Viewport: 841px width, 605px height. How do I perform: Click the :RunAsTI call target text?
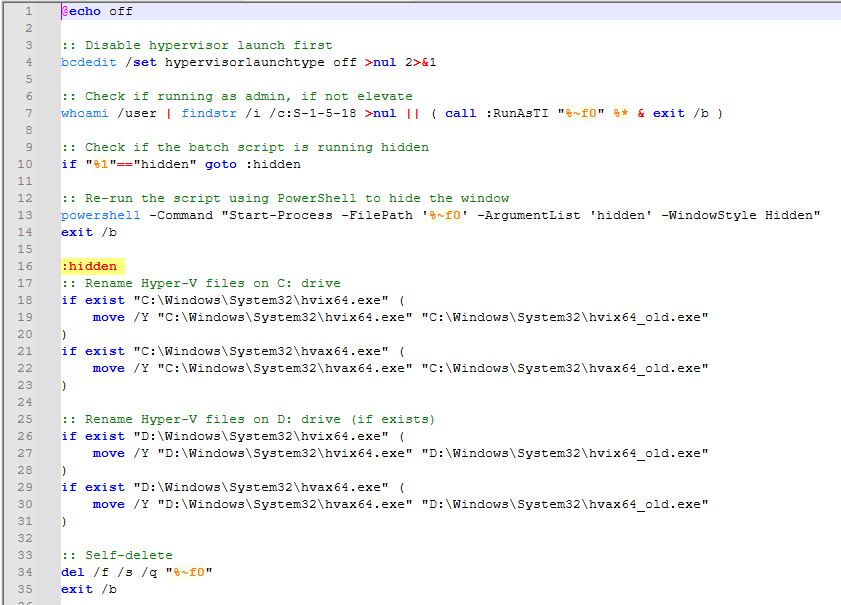pyautogui.click(x=517, y=113)
